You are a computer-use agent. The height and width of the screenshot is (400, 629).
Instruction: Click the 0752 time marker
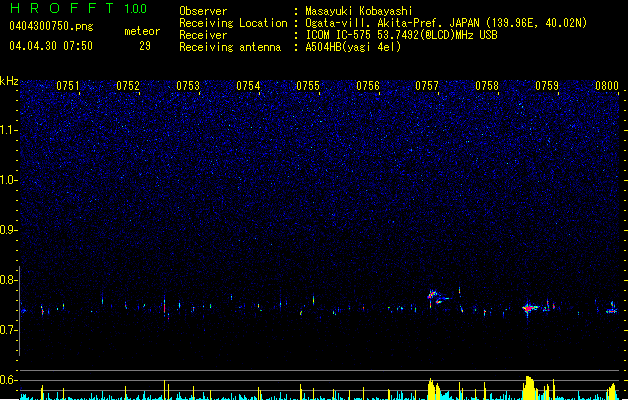point(128,86)
